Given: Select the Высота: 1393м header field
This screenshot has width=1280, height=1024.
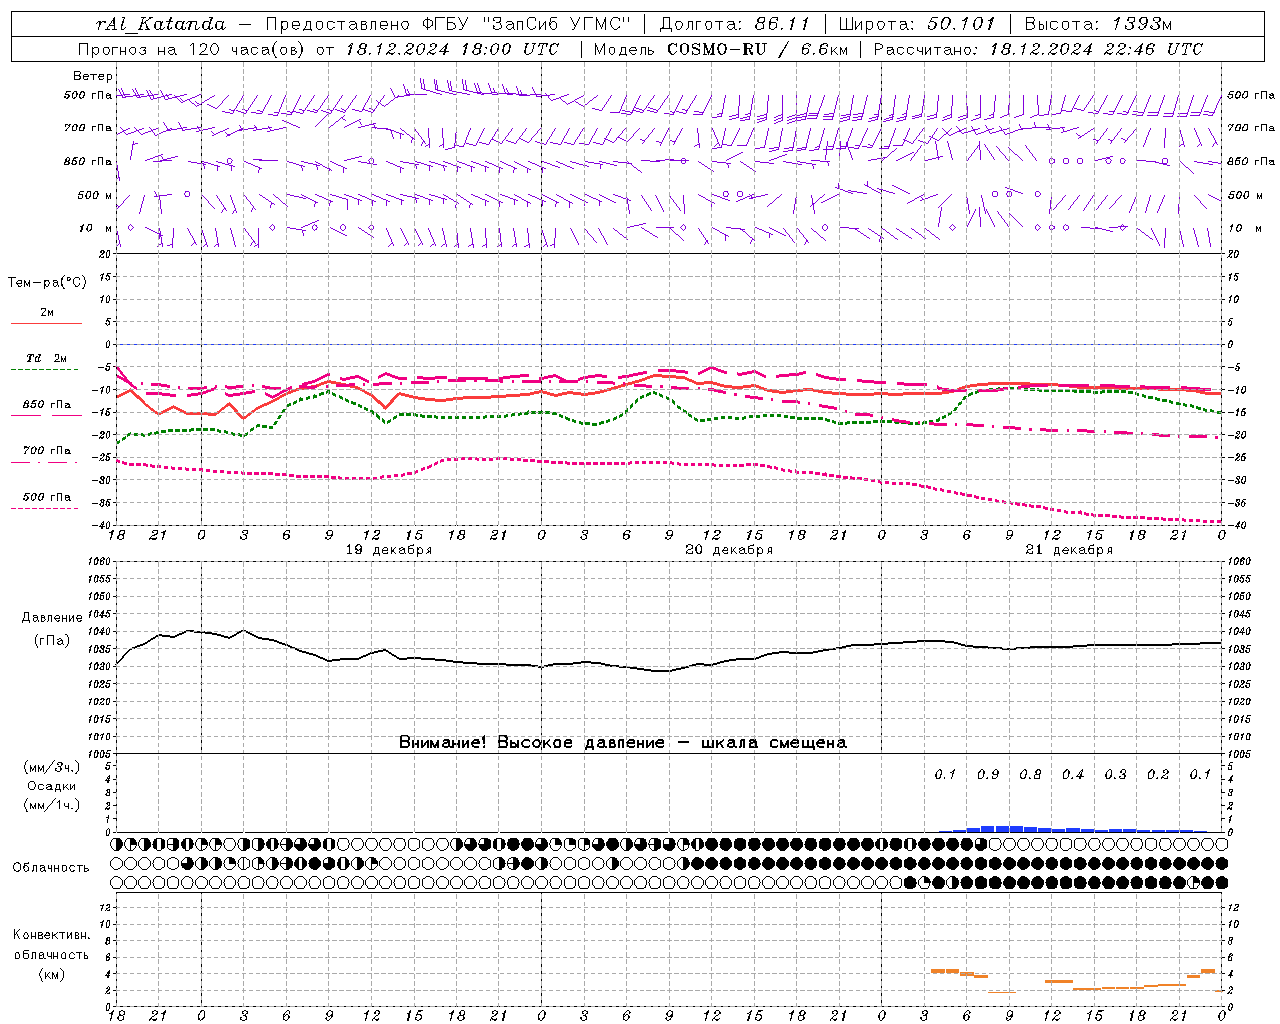Looking at the screenshot, I should tap(1099, 24).
